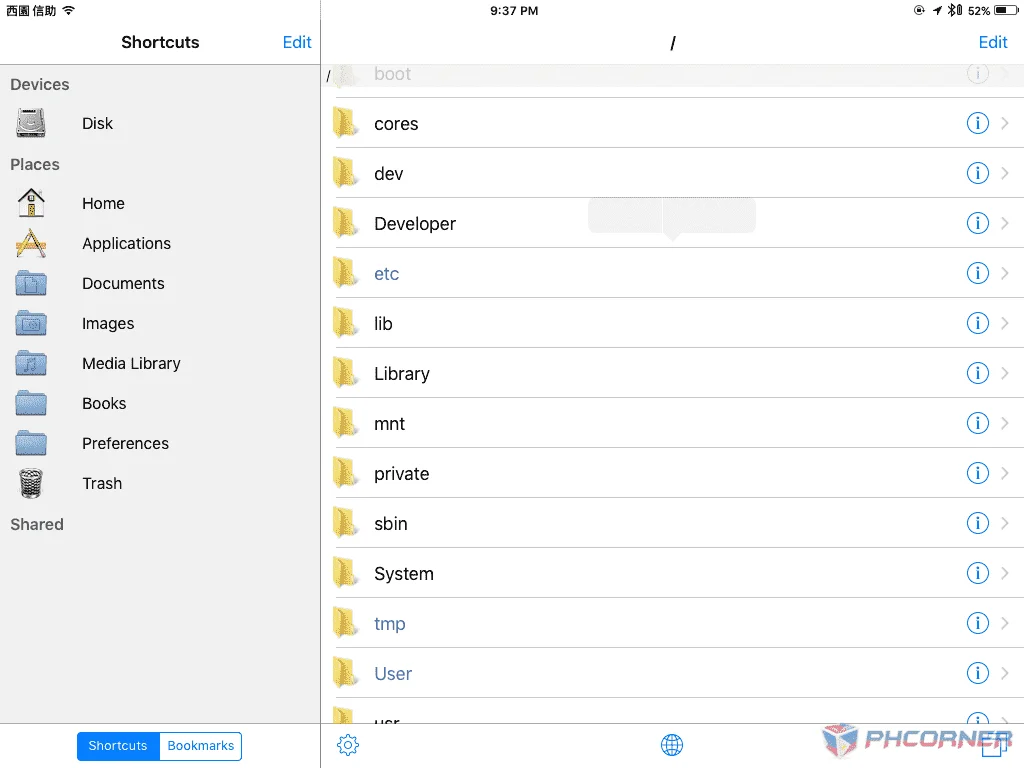Open the dev folder row

point(673,173)
